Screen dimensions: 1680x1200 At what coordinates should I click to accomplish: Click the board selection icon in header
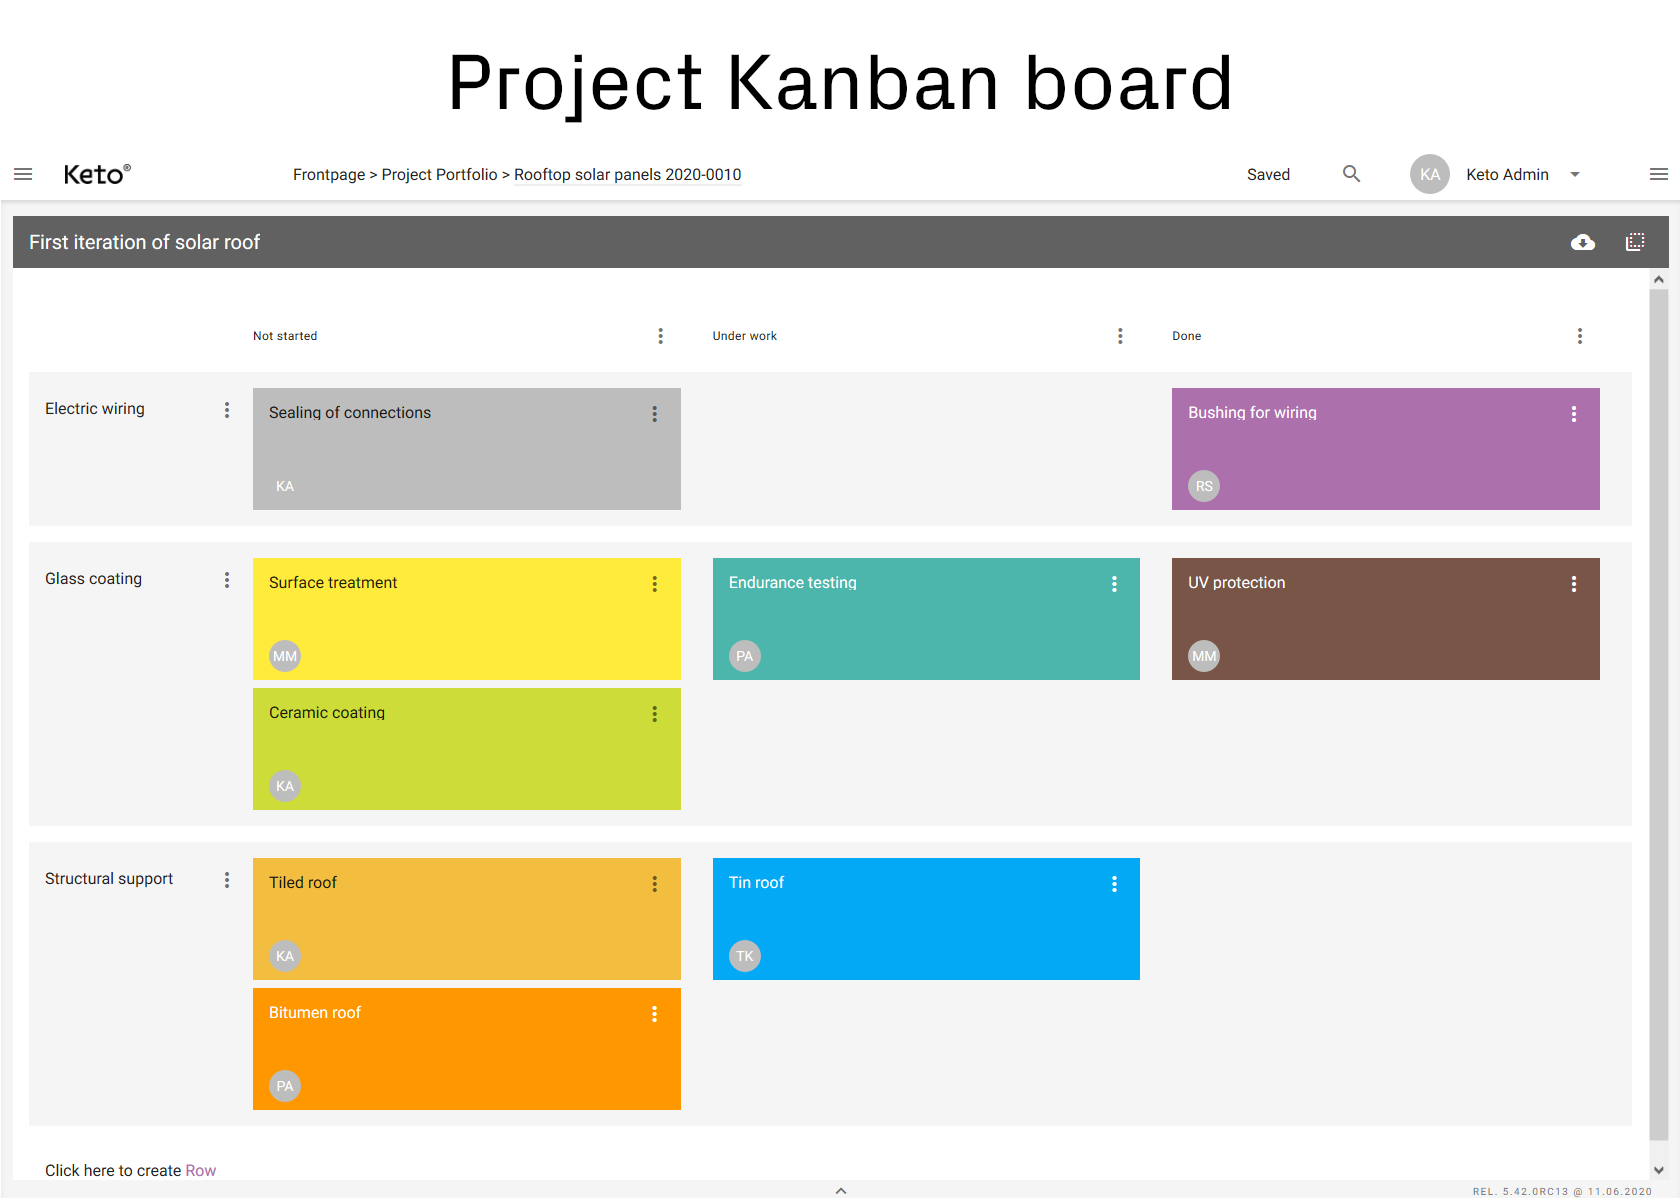[x=1635, y=242]
